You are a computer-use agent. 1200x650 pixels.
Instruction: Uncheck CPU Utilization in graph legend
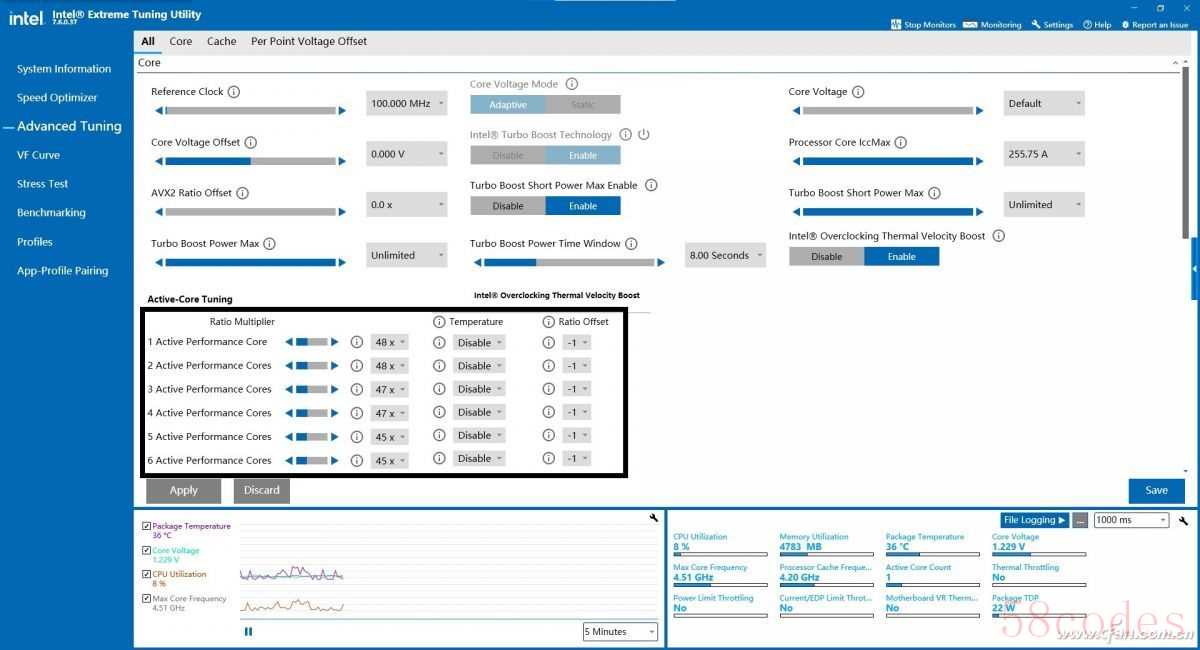(x=147, y=574)
